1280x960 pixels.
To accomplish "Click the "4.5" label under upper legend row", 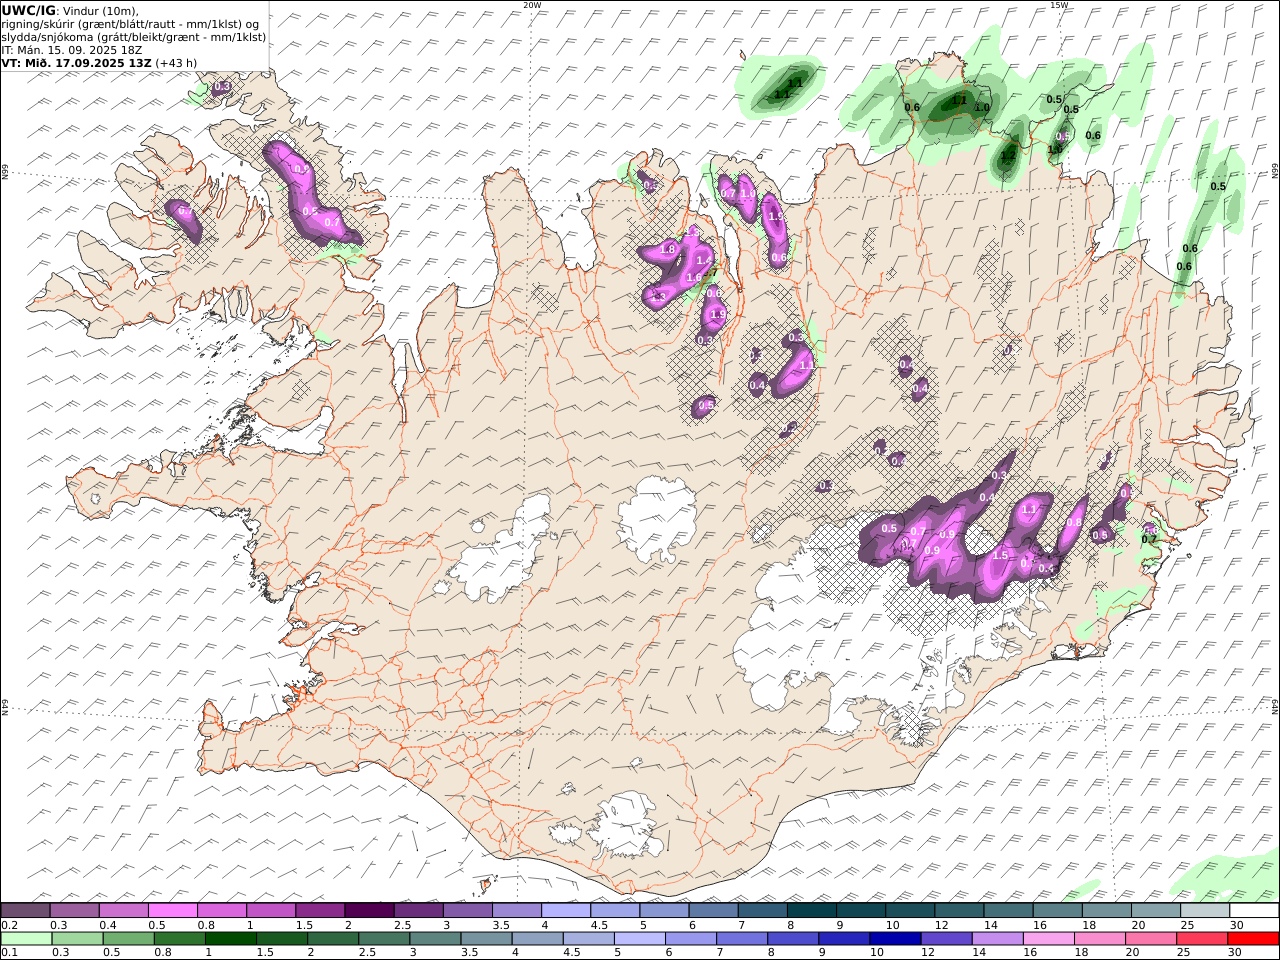I will click(600, 925).
